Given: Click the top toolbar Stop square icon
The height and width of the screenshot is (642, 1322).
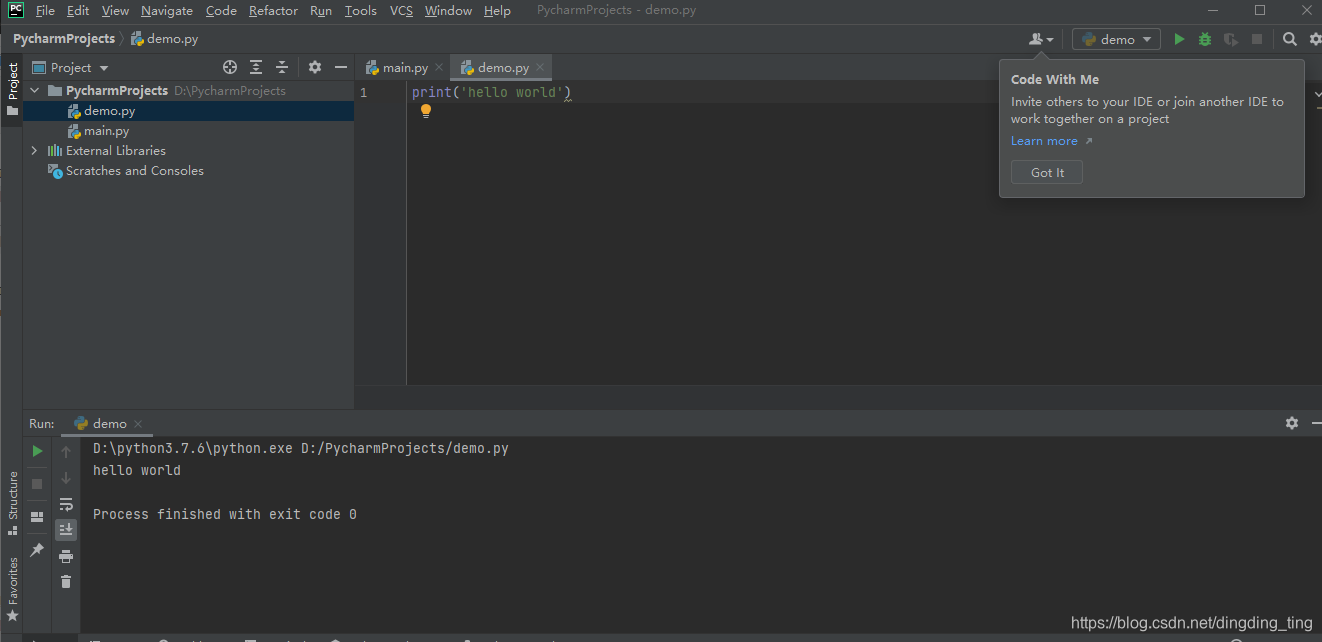Looking at the screenshot, I should pyautogui.click(x=1257, y=39).
